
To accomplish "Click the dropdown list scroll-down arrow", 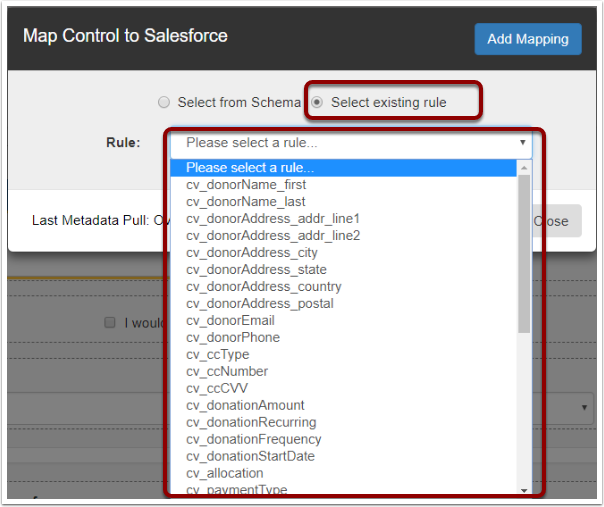I will click(524, 490).
